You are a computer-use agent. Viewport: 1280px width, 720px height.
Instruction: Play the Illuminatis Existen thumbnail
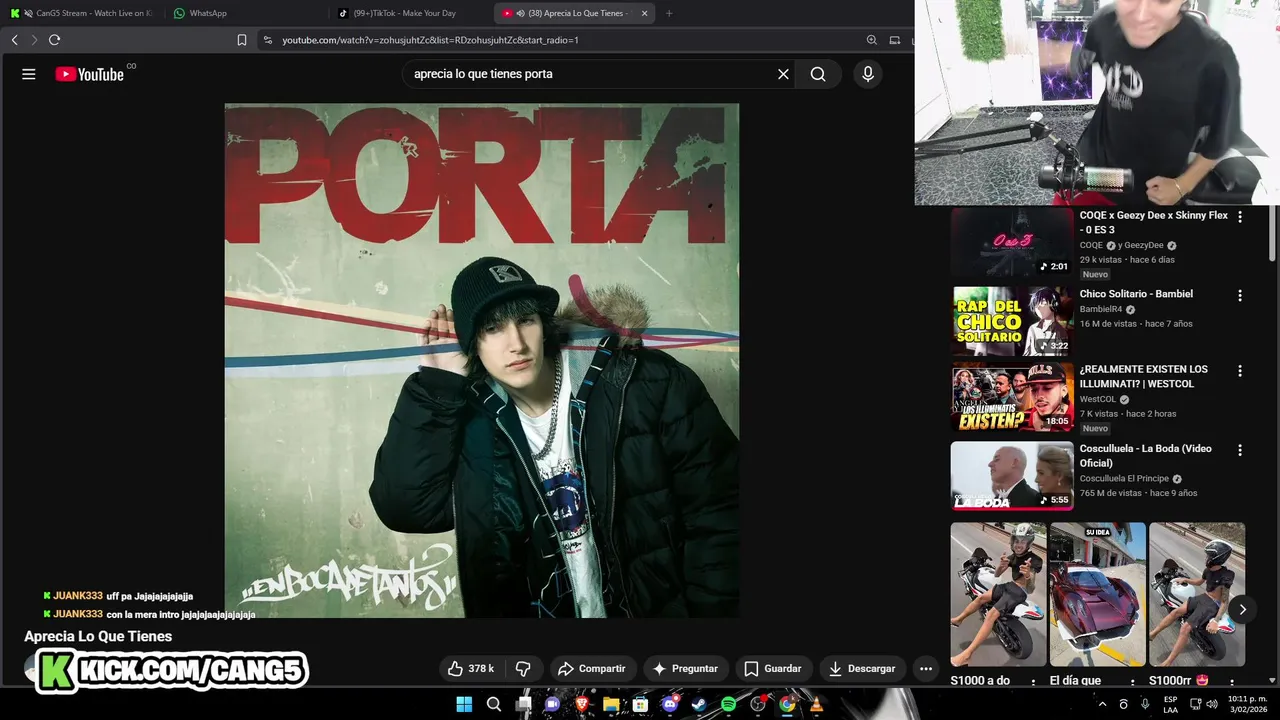pyautogui.click(x=1012, y=397)
